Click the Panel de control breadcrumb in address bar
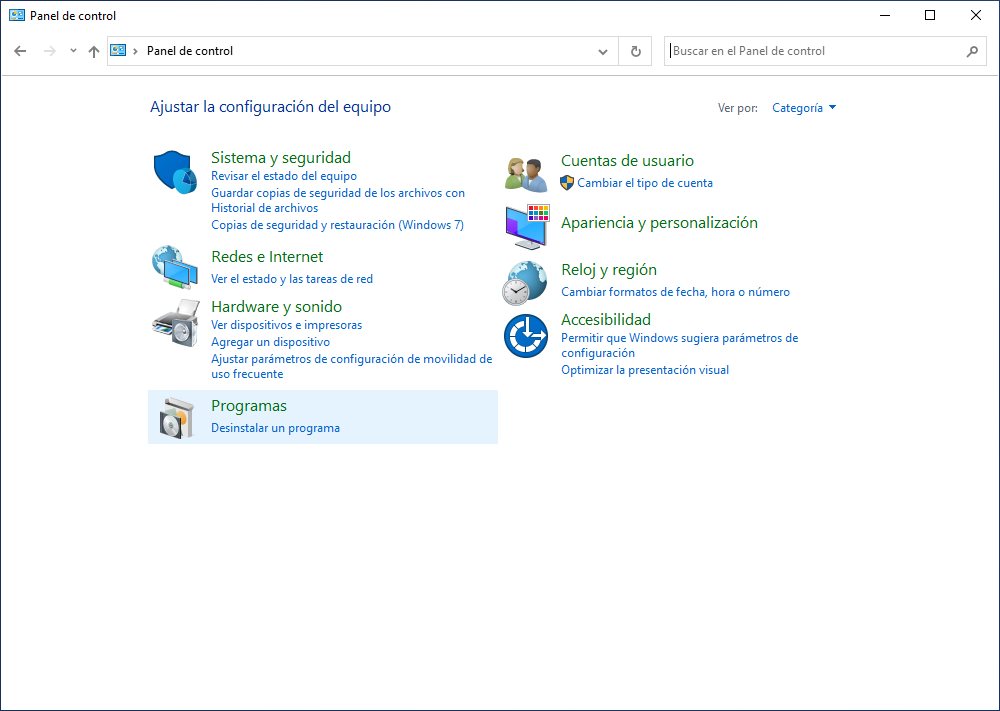Screen dimensions: 1000x711 (190, 51)
